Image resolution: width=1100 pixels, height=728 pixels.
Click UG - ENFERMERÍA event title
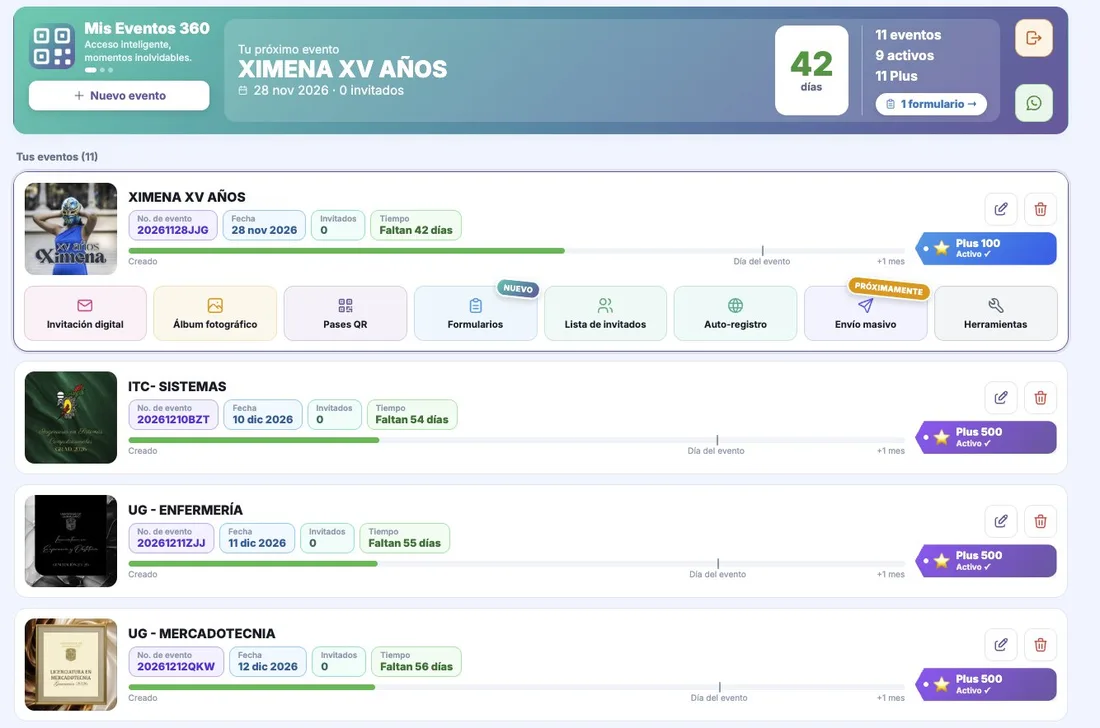(185, 510)
